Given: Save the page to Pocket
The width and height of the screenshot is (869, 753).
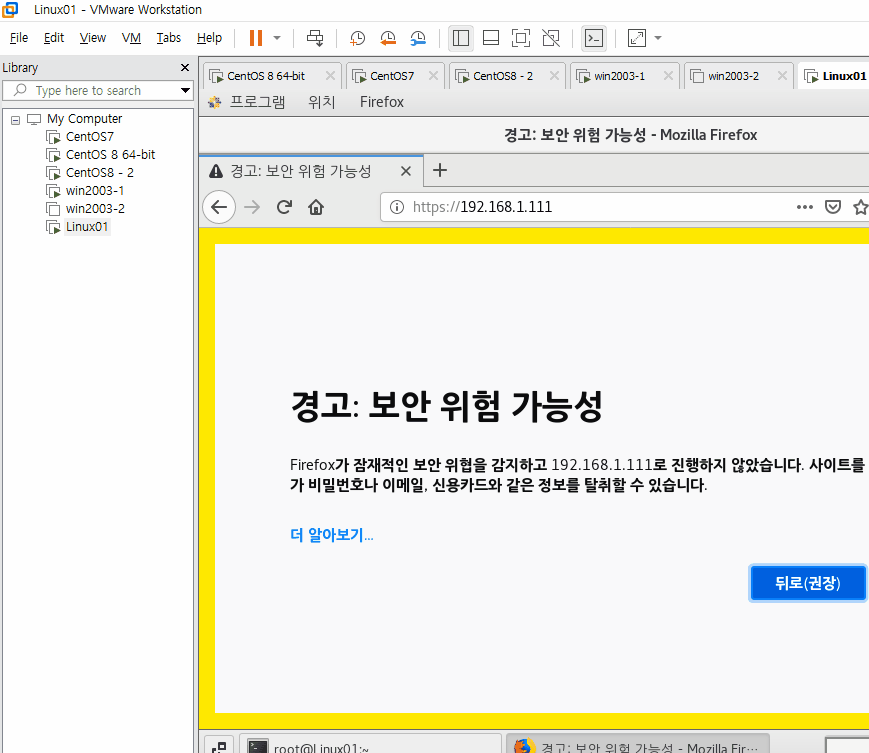Looking at the screenshot, I should point(833,207).
